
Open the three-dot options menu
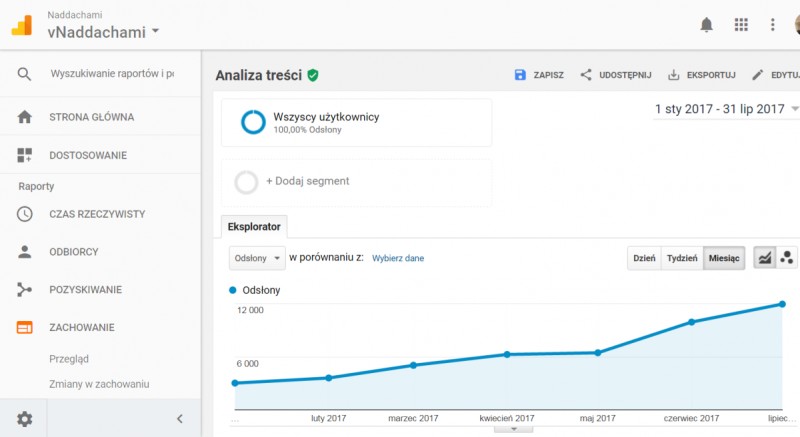(x=772, y=24)
